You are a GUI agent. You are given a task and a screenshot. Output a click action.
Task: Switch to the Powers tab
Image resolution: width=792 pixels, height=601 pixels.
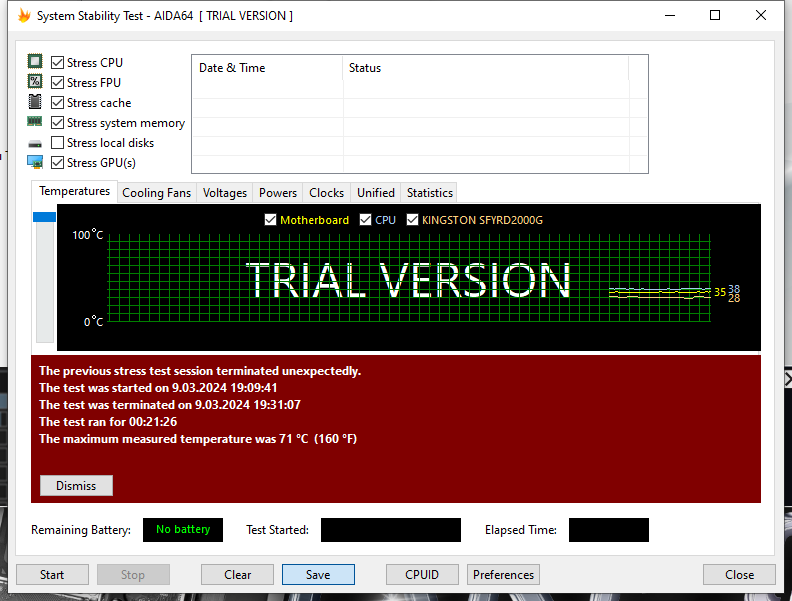click(278, 193)
